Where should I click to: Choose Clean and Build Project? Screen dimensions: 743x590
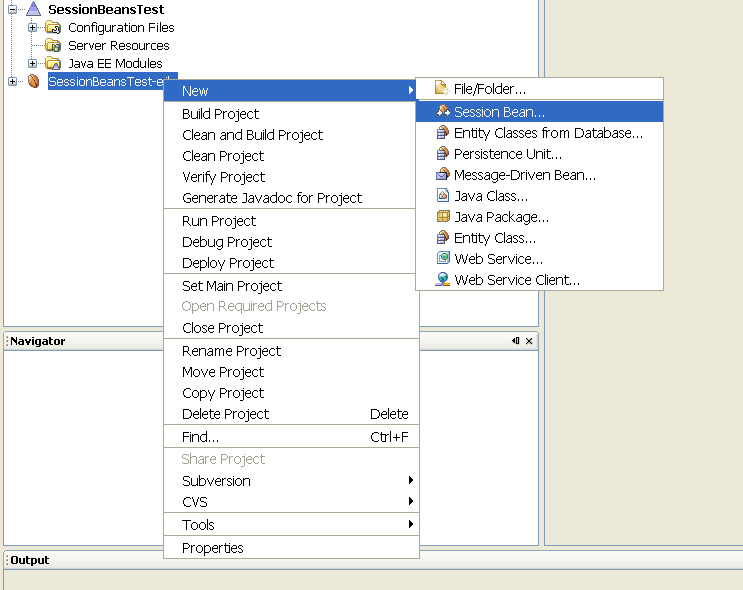click(x=252, y=135)
